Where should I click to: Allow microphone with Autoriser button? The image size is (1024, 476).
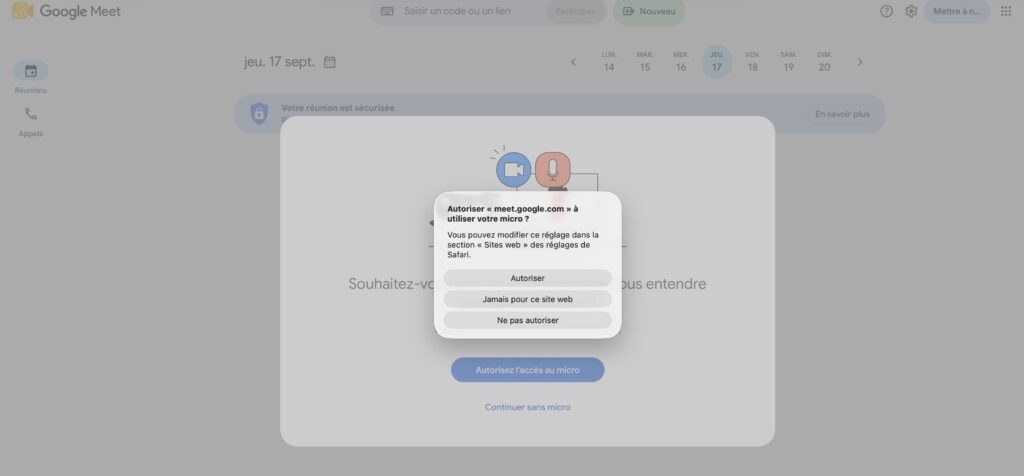528,278
